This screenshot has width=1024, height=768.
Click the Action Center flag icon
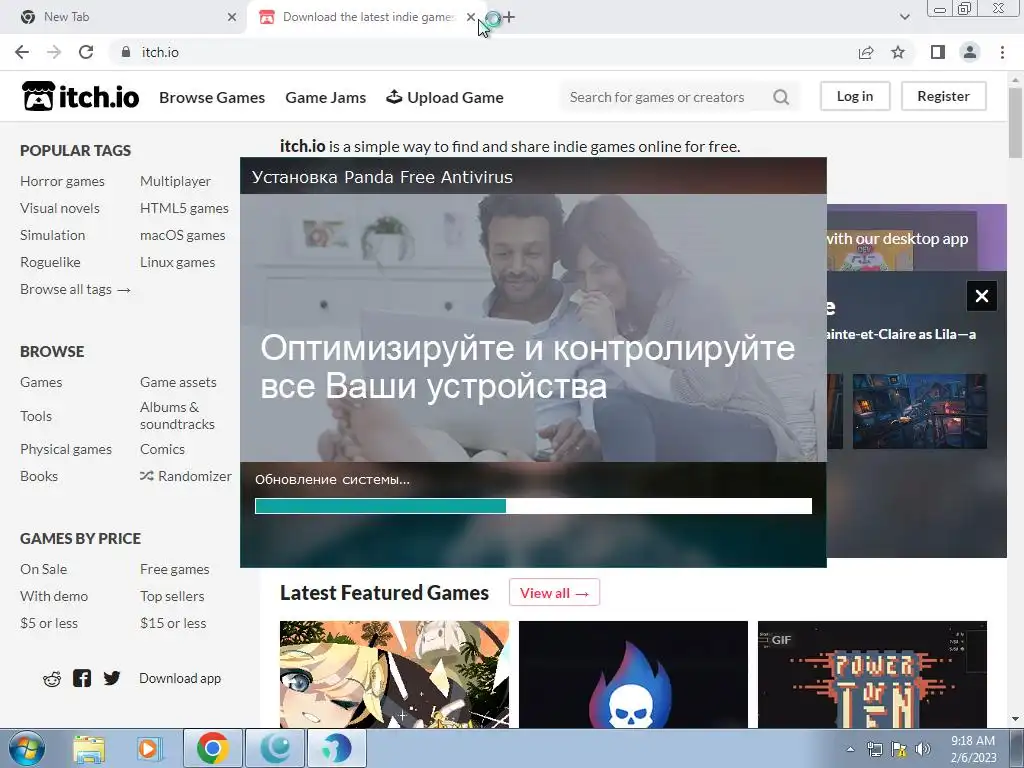pos(899,749)
